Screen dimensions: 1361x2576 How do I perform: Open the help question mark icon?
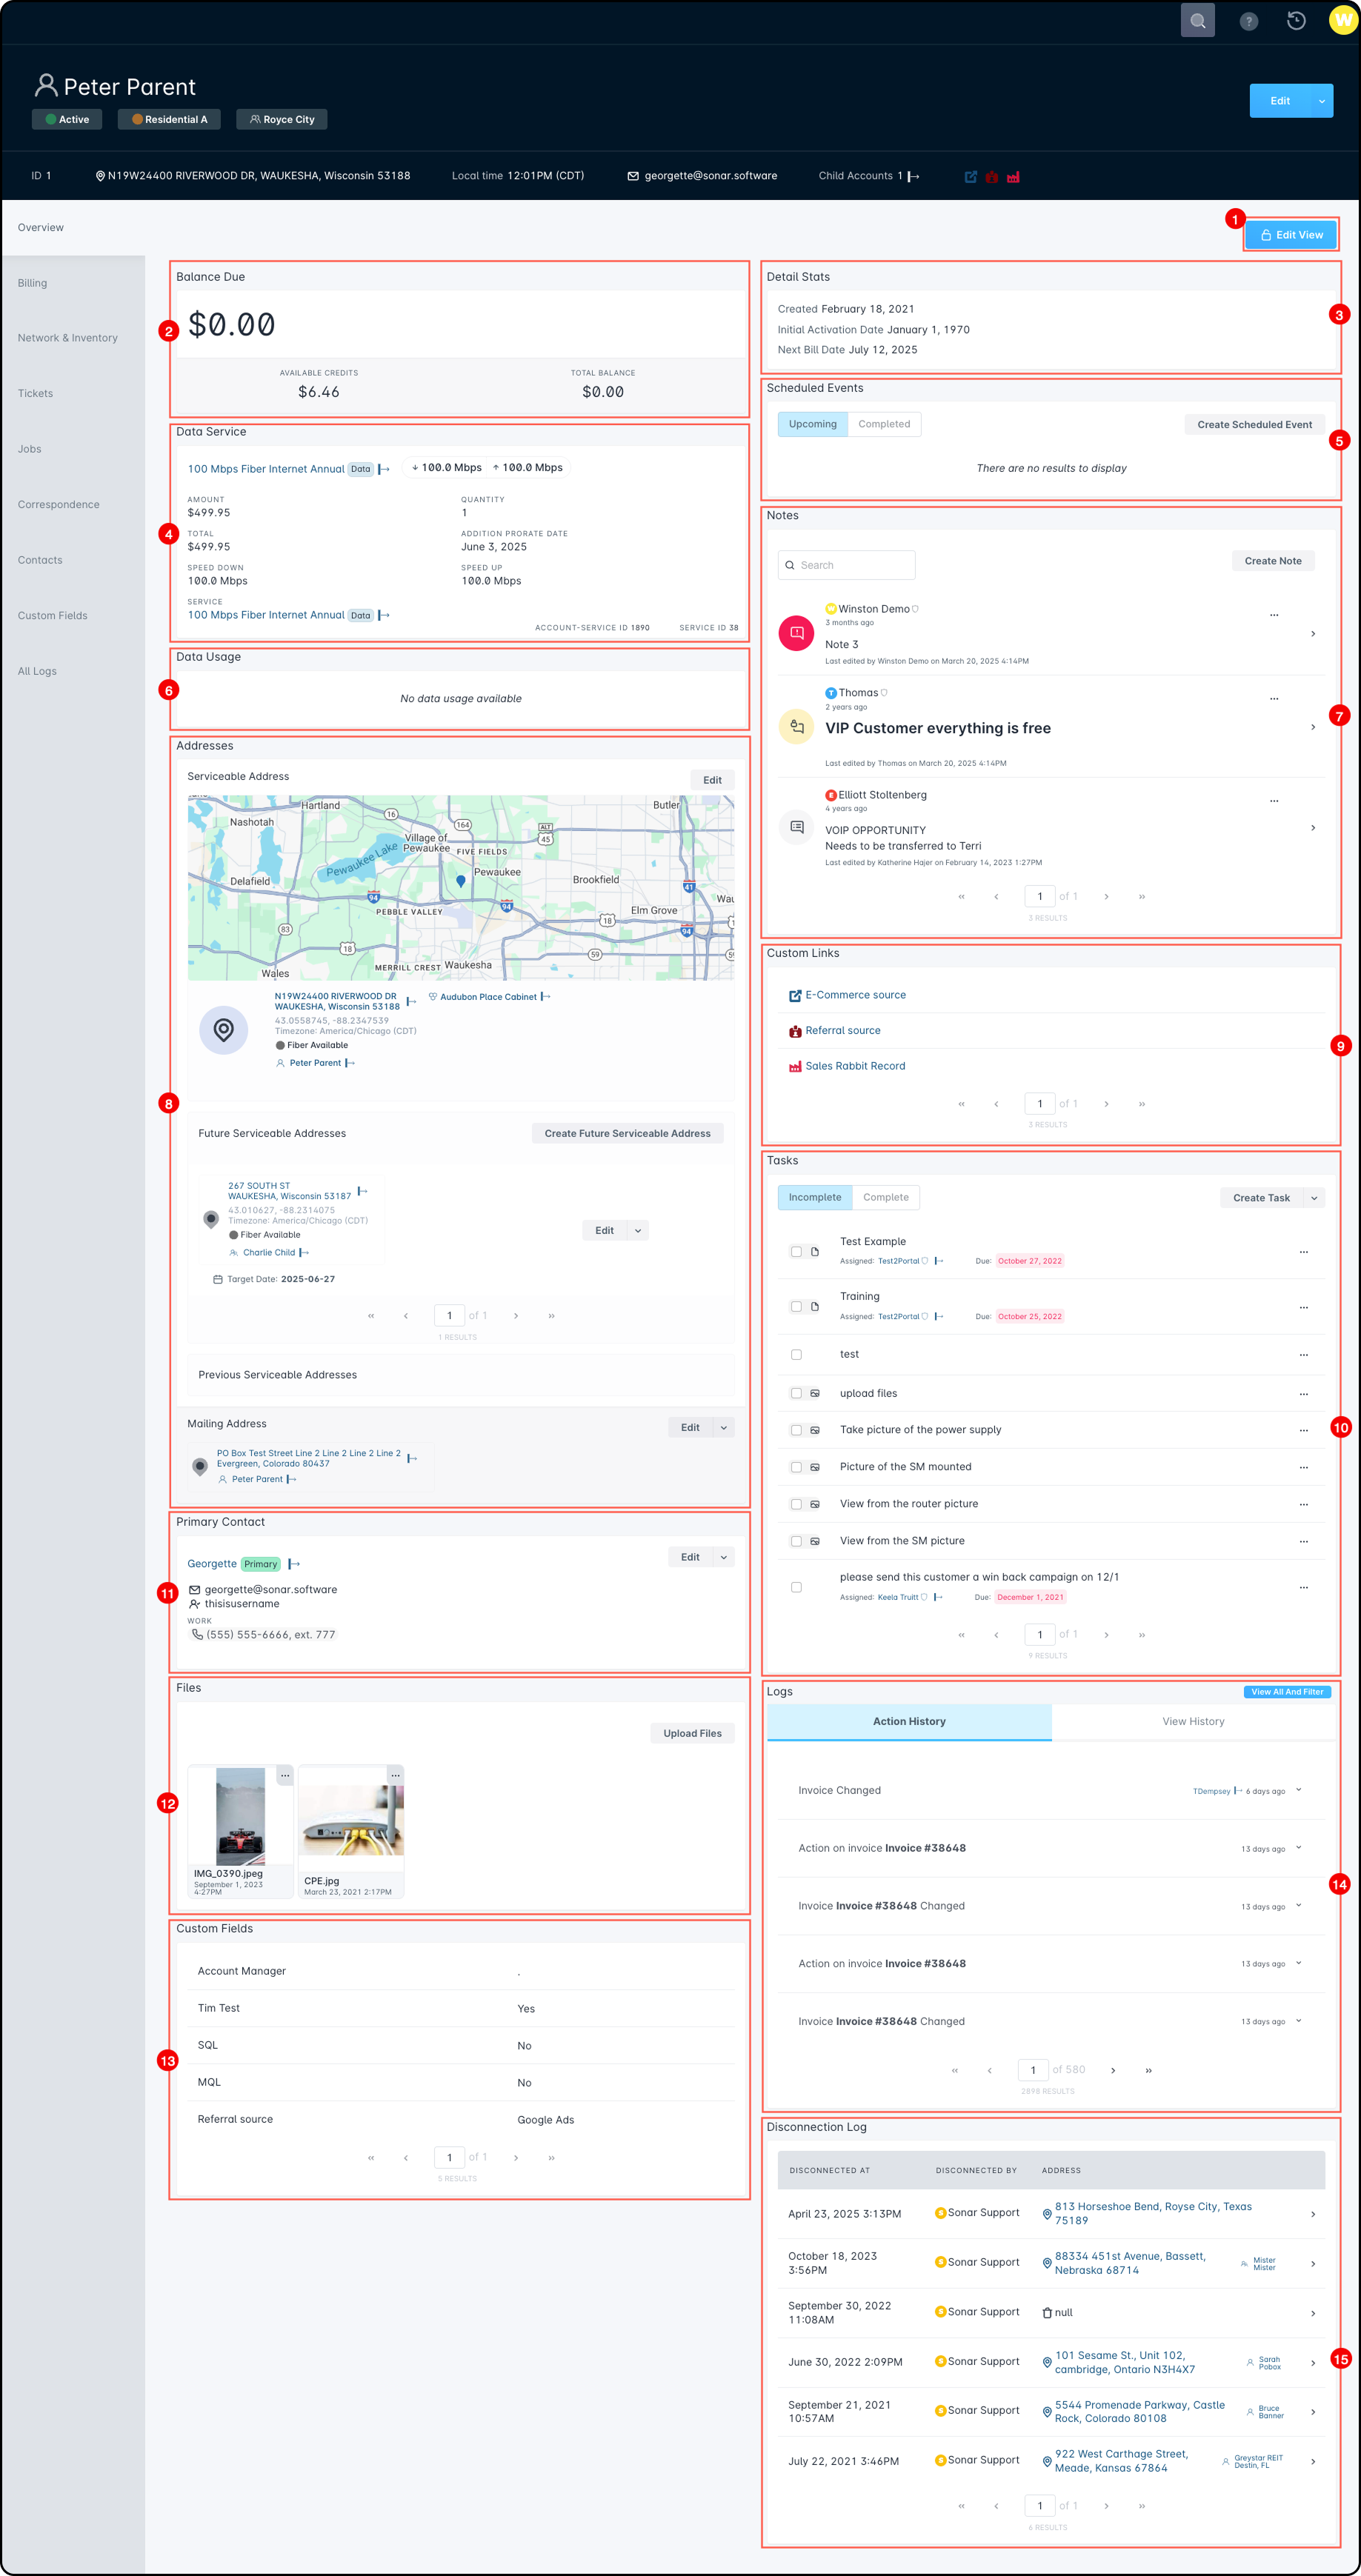pos(1248,21)
